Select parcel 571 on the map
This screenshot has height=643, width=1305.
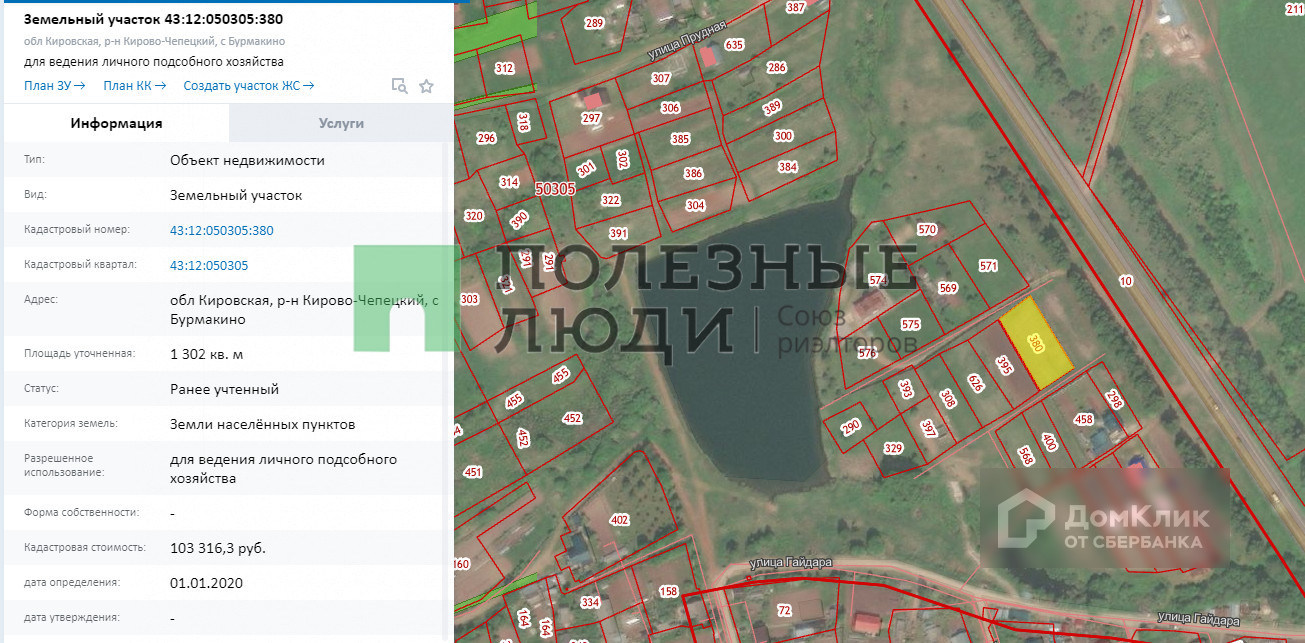tap(988, 266)
